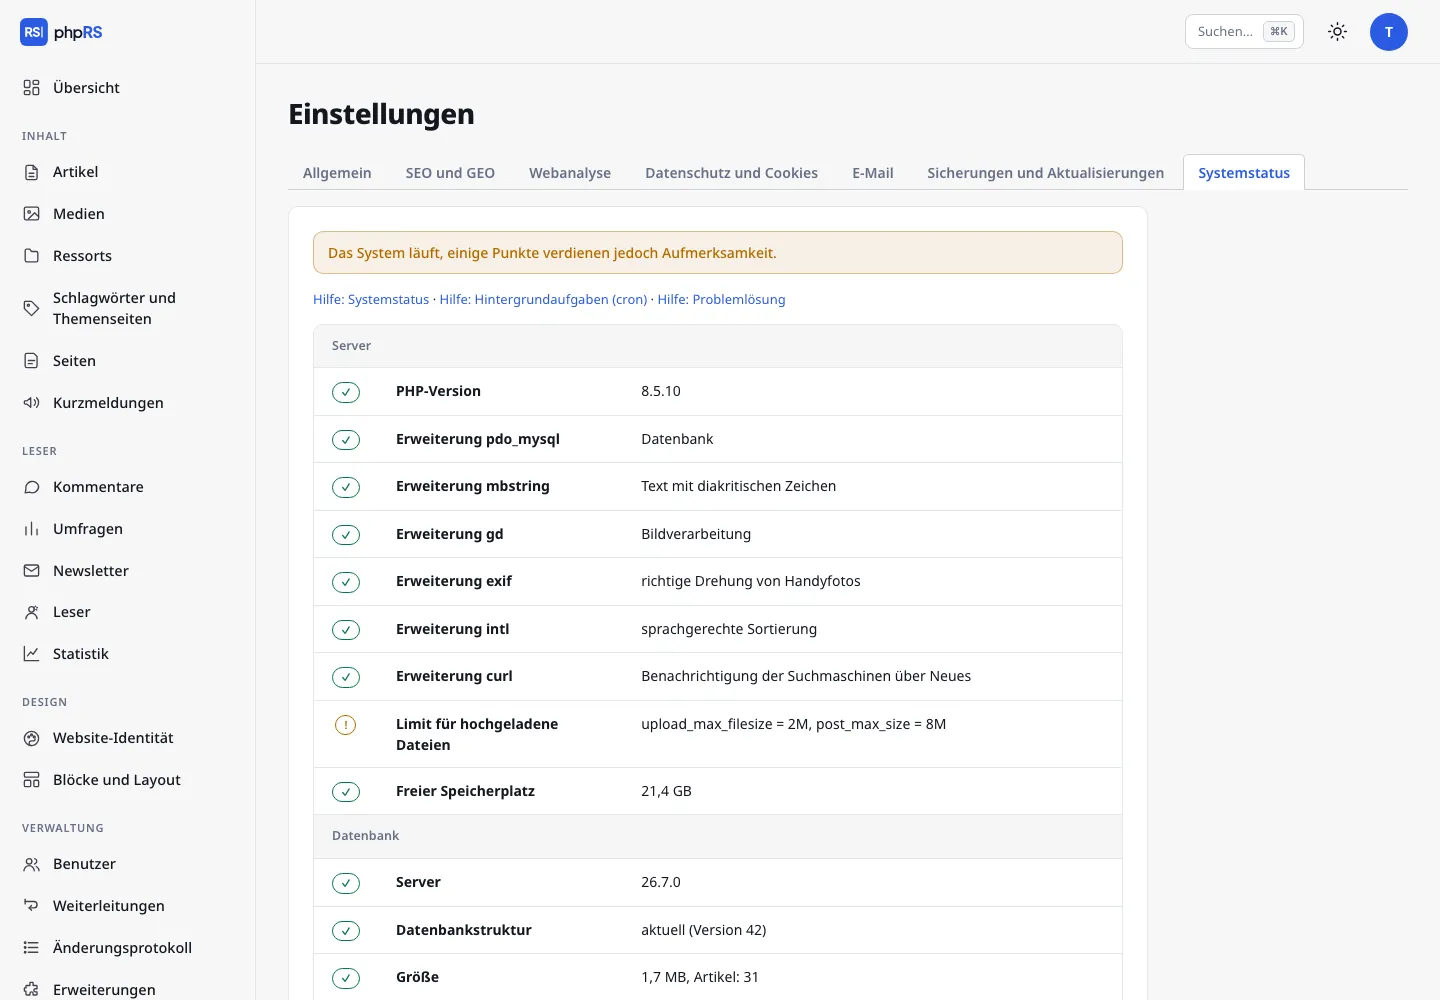1440x1000 pixels.
Task: Click the Schlagwörter tag icon
Action: (x=32, y=308)
